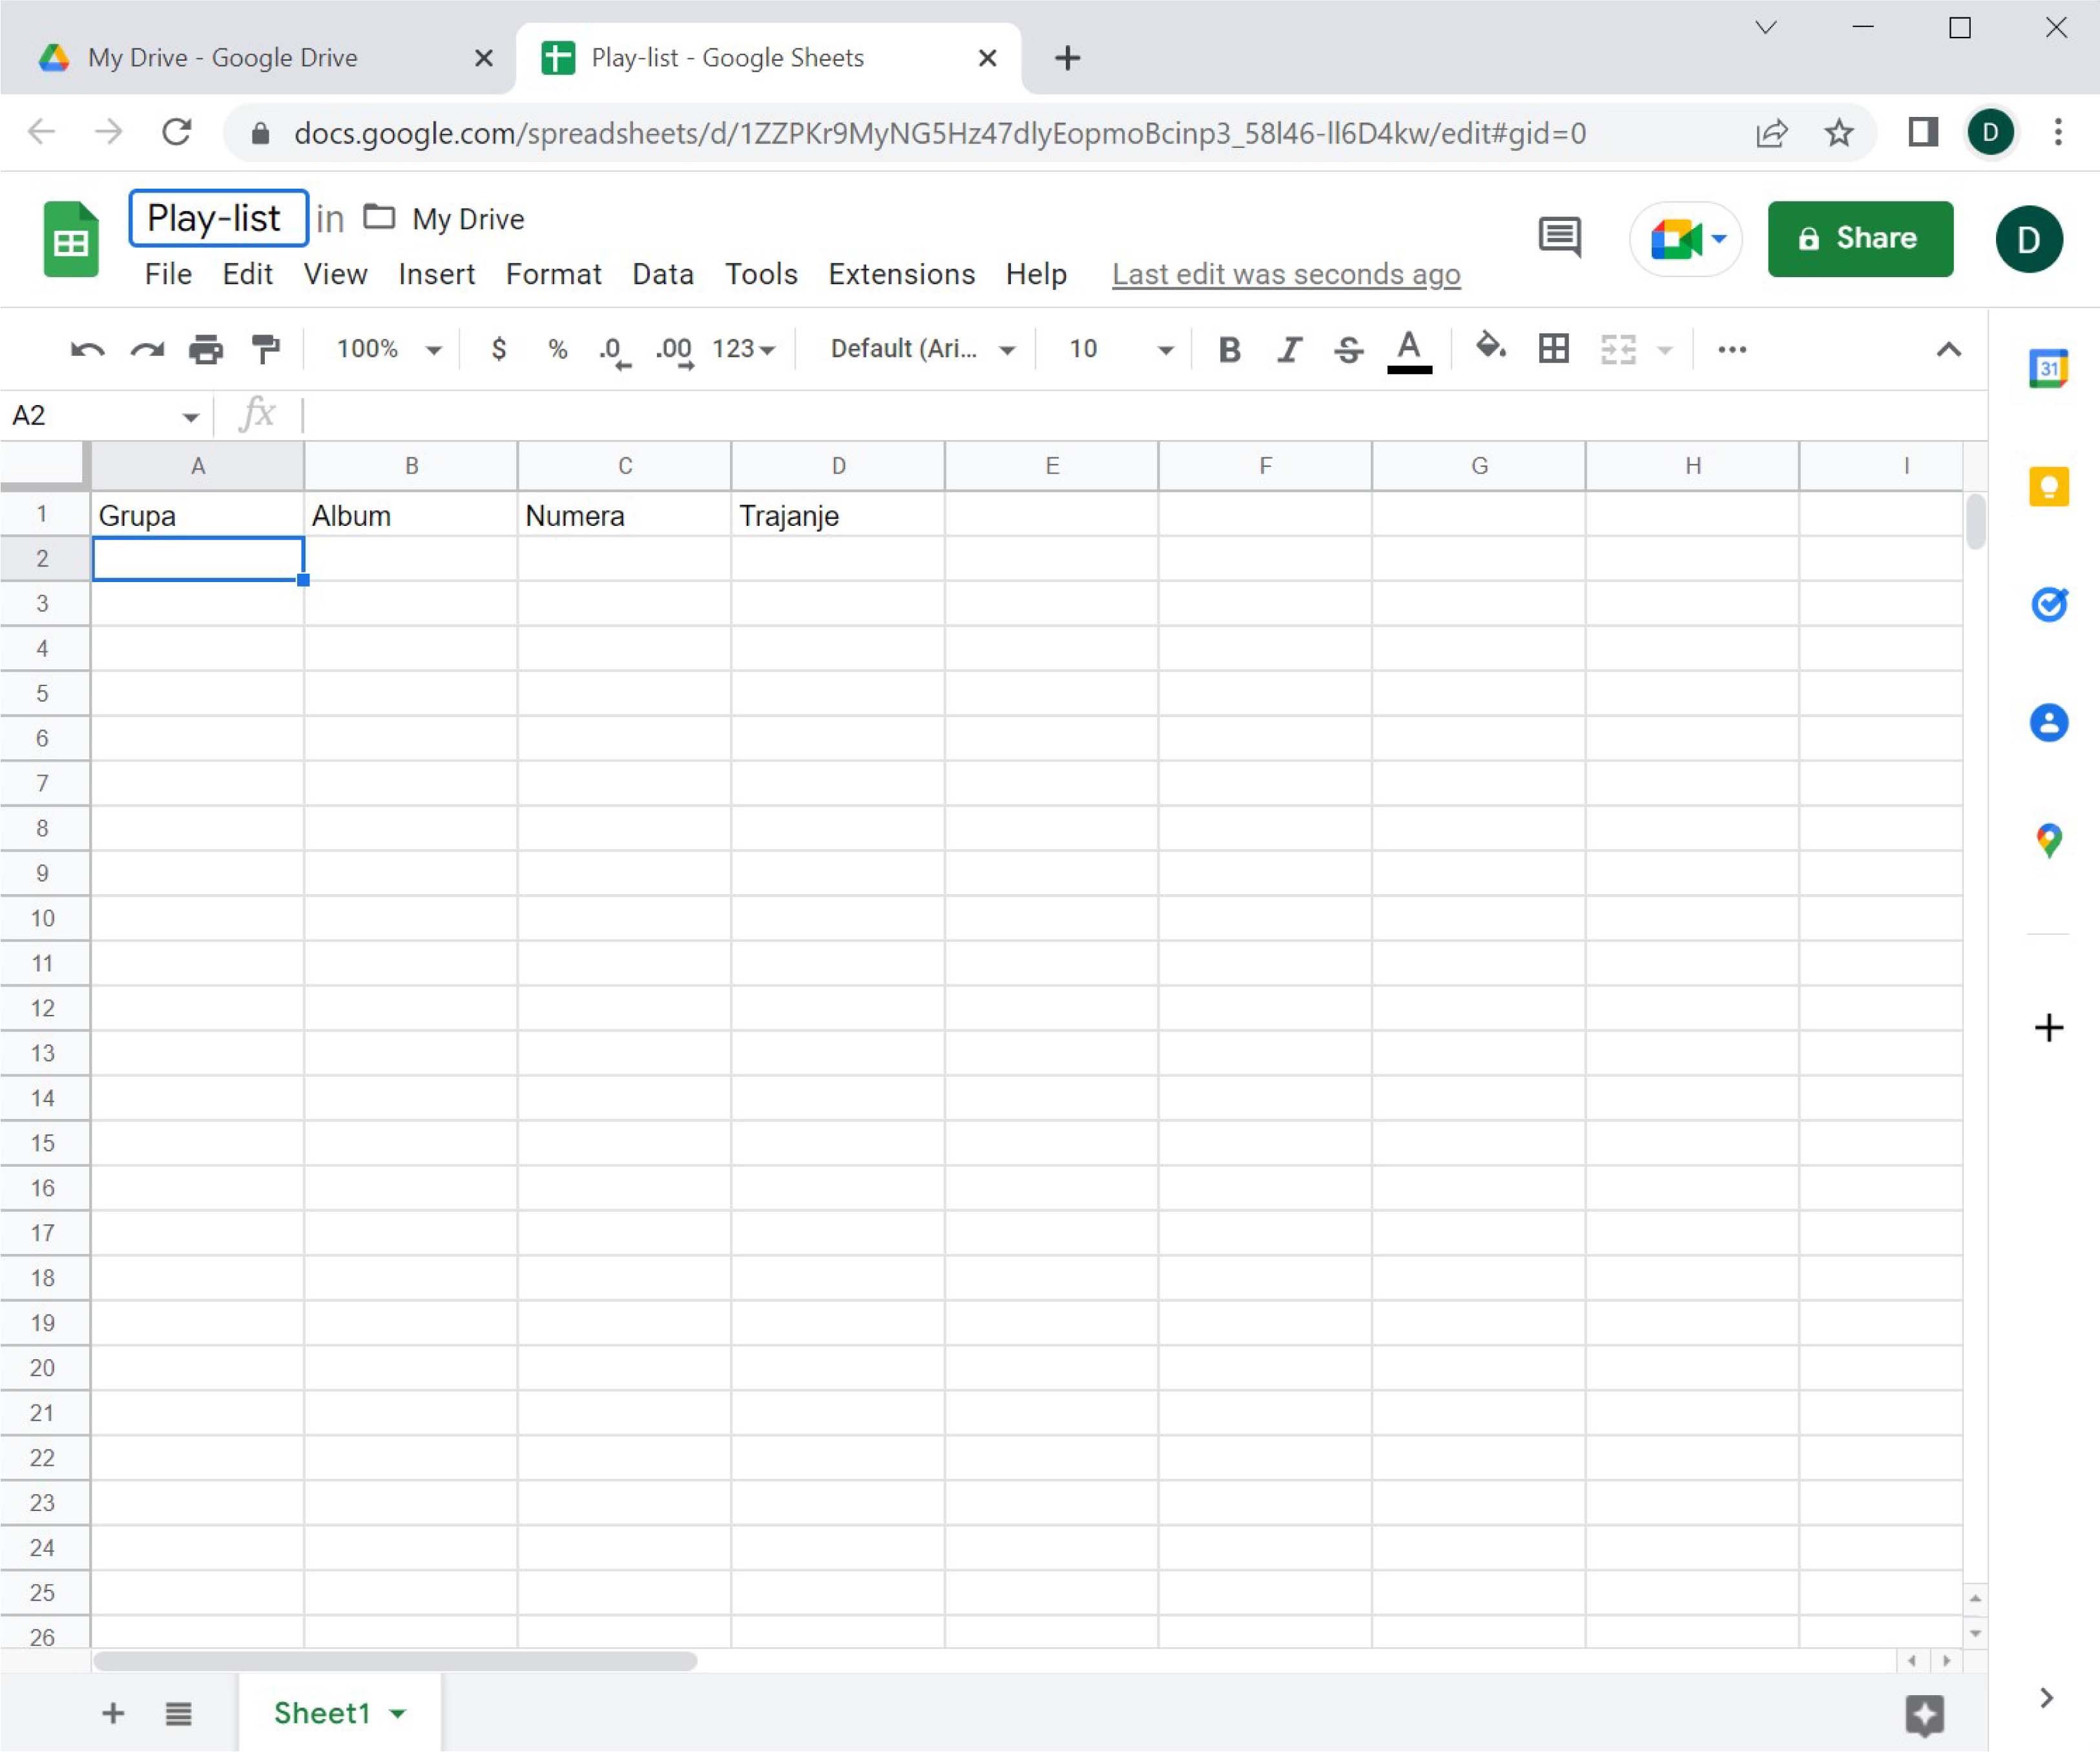Toggle italic formatting
The width and height of the screenshot is (2100, 1752).
[x=1289, y=349]
